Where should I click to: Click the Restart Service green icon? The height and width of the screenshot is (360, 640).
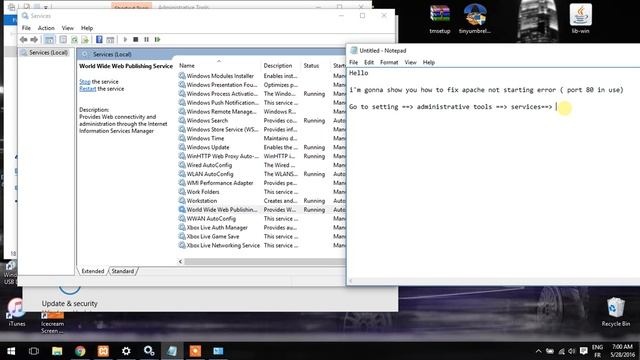[158, 40]
